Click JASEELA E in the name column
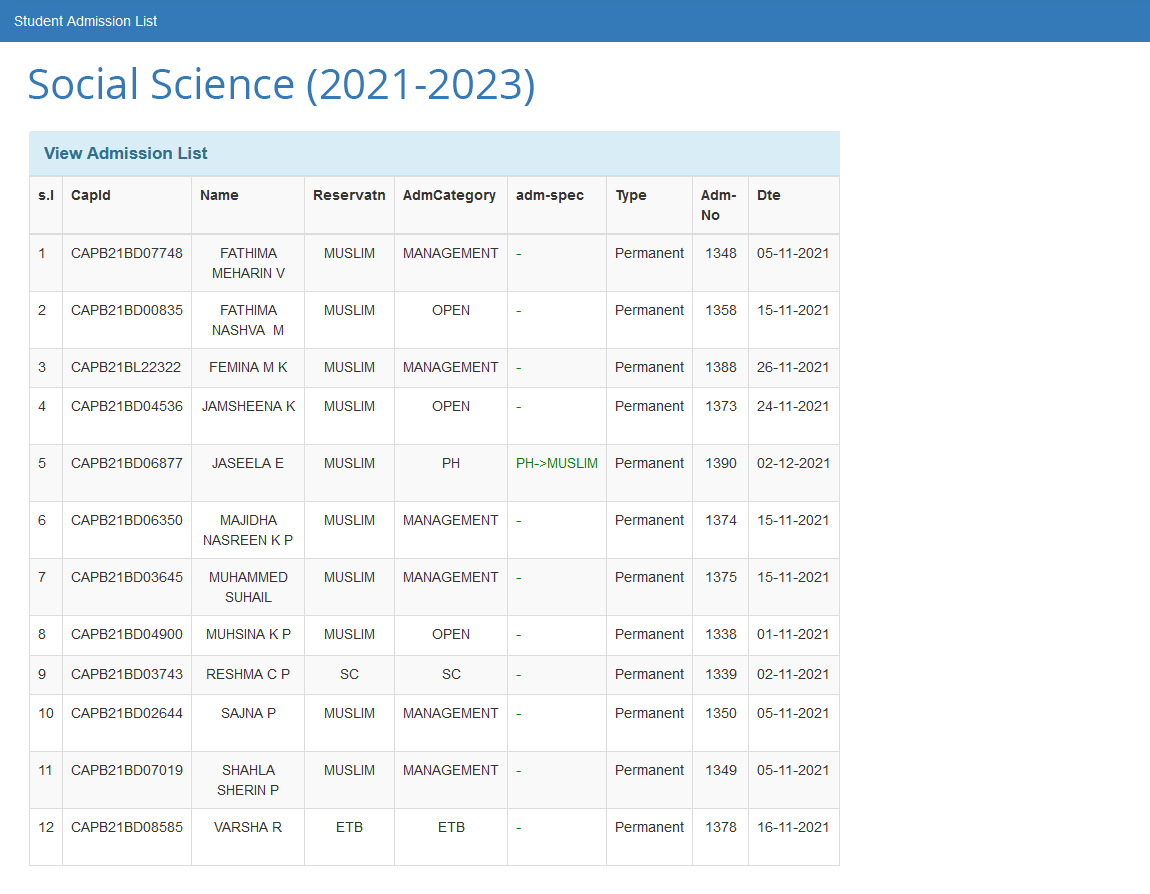Viewport: 1150px width, 894px height. point(248,463)
